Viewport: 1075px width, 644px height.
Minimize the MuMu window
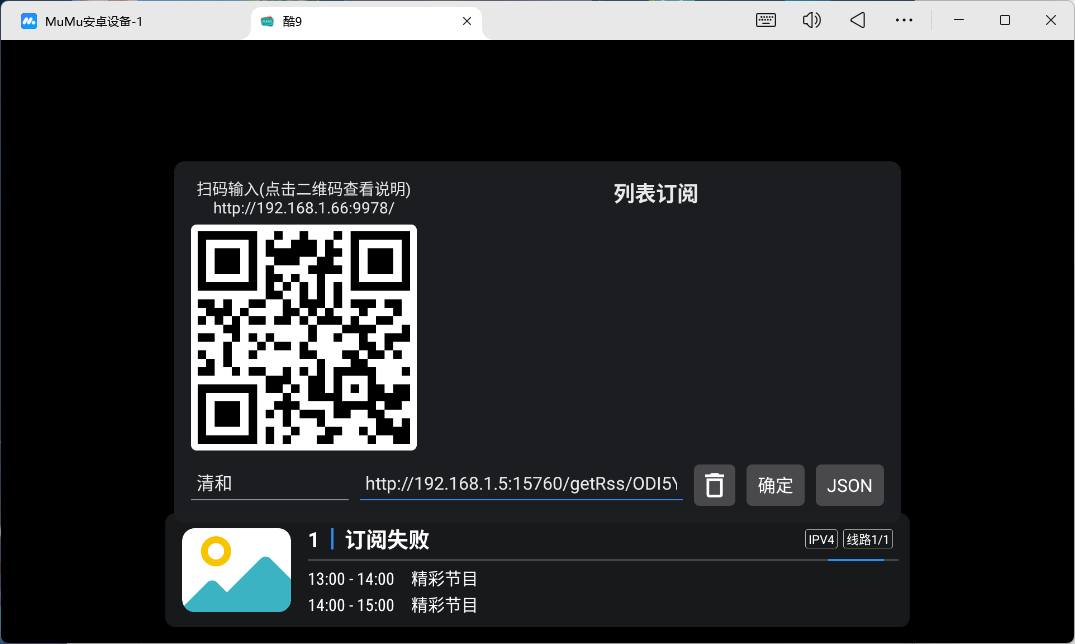point(959,20)
